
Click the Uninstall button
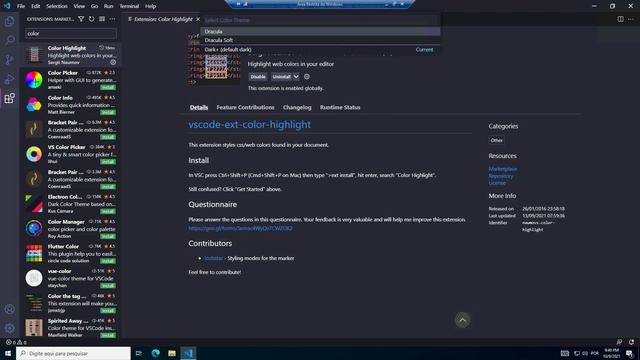[x=281, y=77]
